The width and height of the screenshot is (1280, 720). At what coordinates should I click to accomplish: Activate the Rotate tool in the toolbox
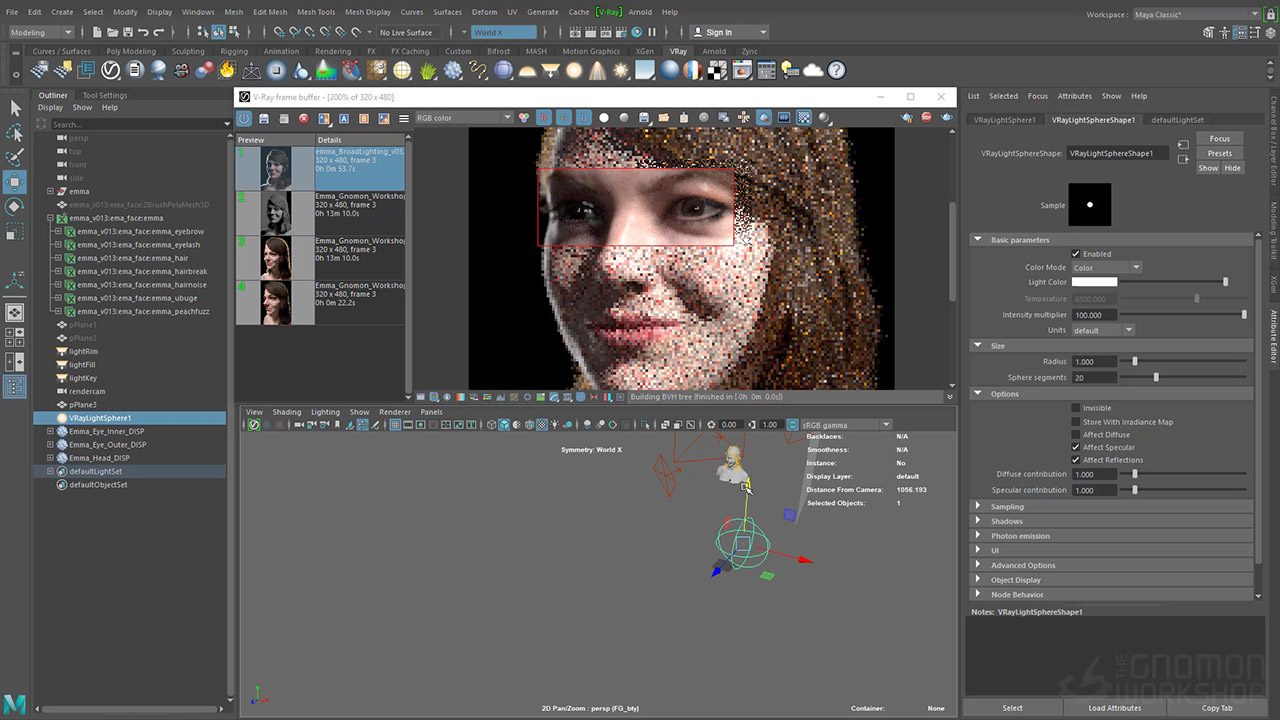[x=15, y=206]
